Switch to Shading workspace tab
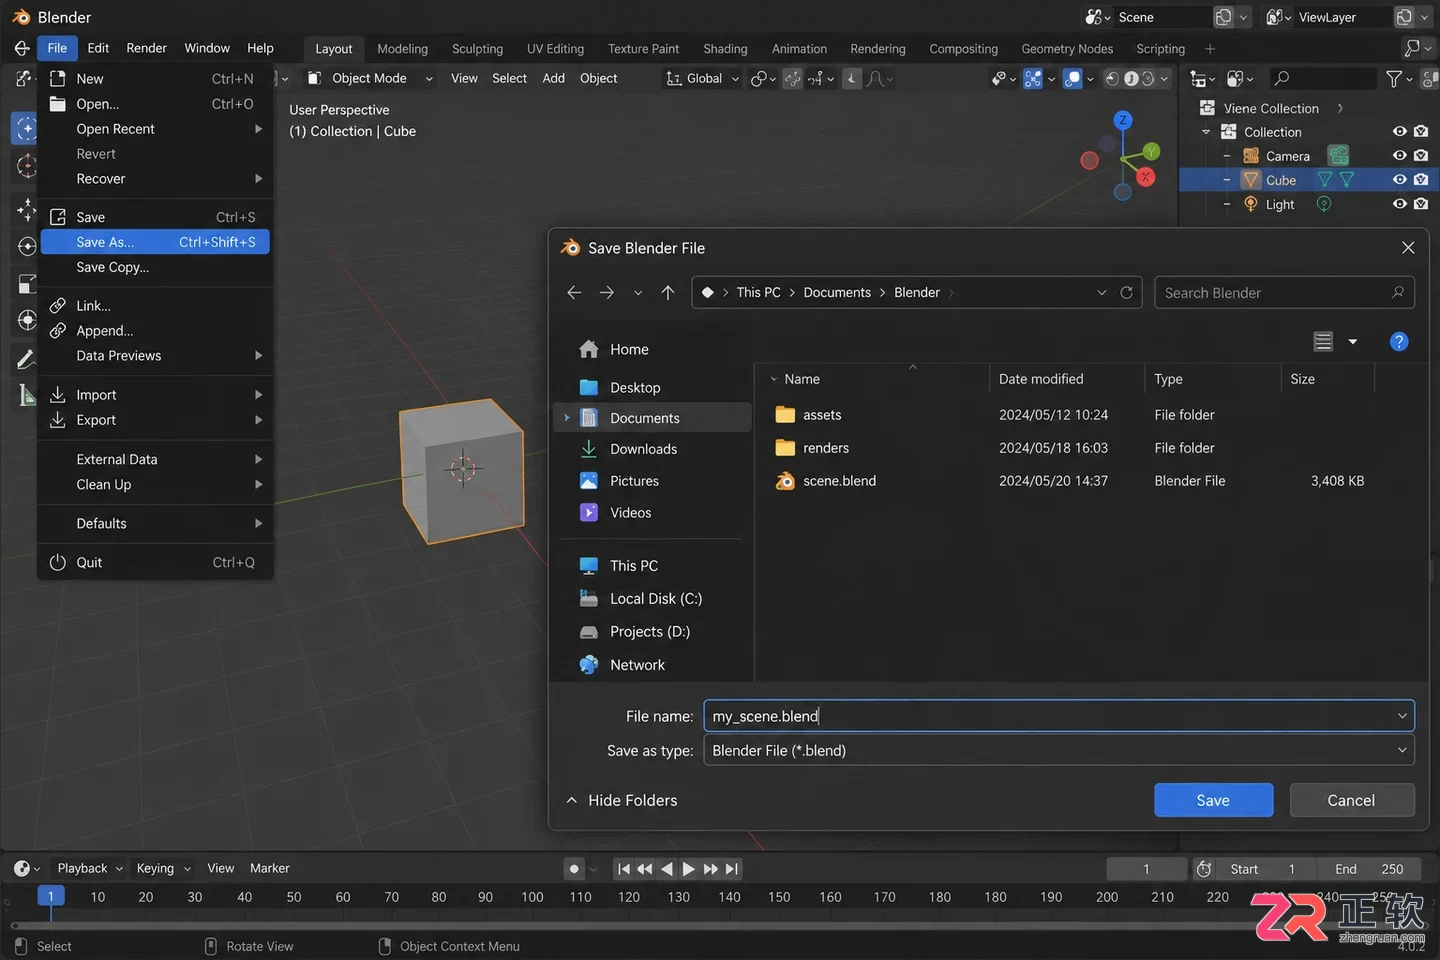 pos(725,48)
